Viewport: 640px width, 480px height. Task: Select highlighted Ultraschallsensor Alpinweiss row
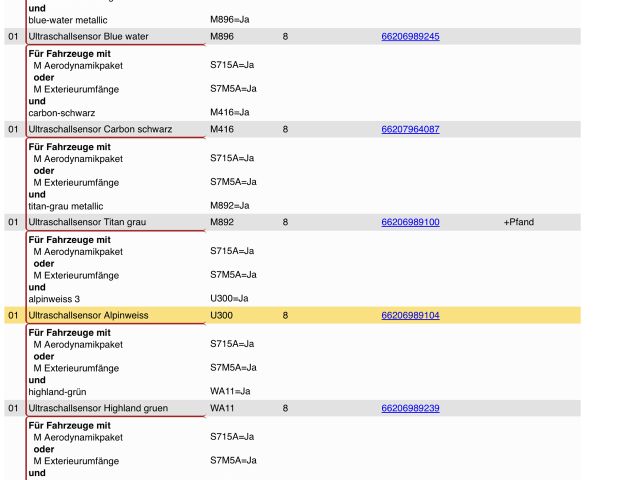pos(88,315)
